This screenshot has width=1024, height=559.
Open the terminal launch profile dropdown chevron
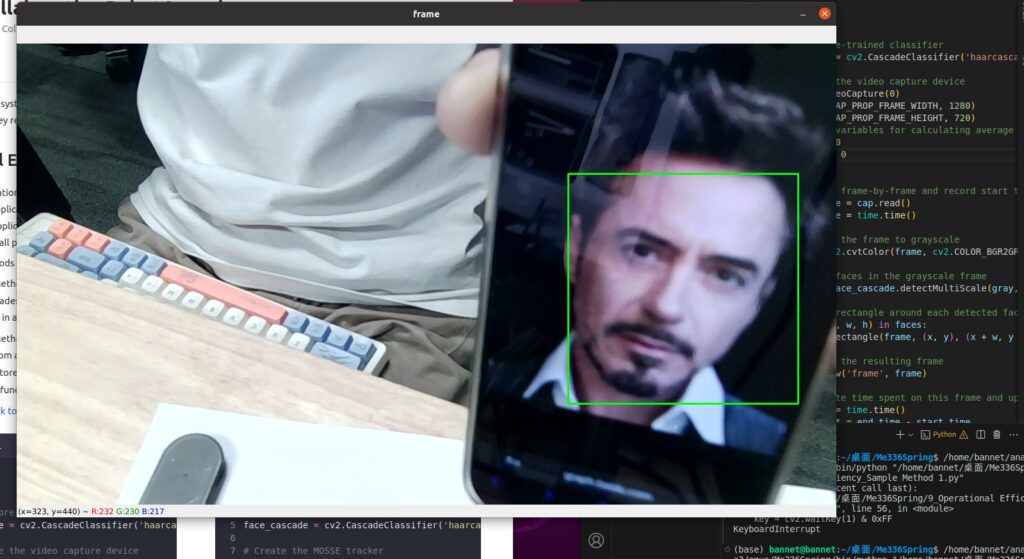(910, 435)
